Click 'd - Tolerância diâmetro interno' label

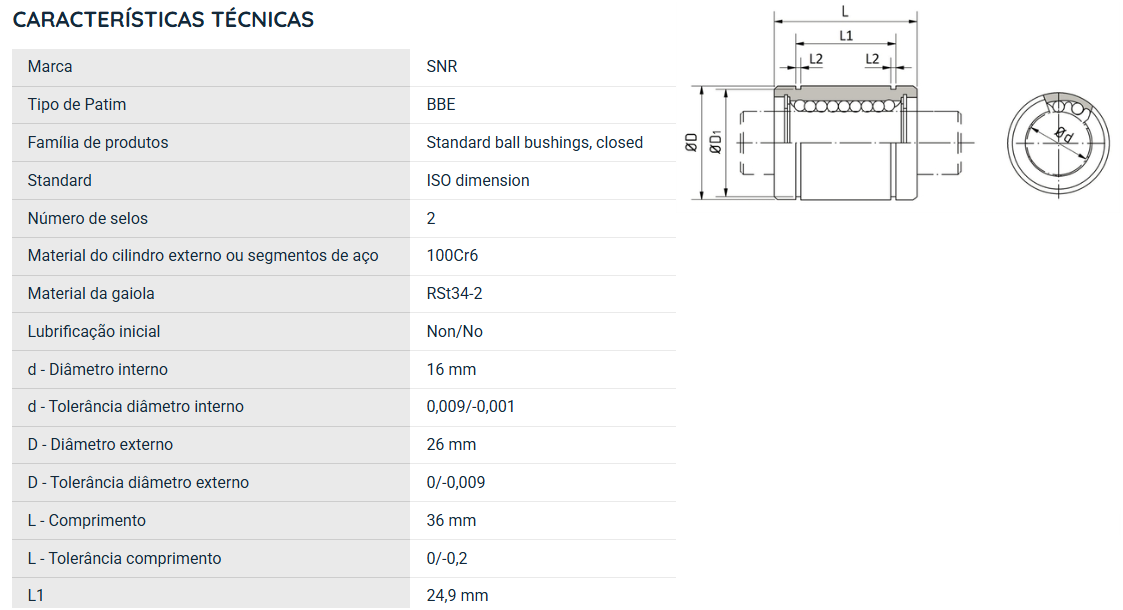pyautogui.click(x=136, y=407)
